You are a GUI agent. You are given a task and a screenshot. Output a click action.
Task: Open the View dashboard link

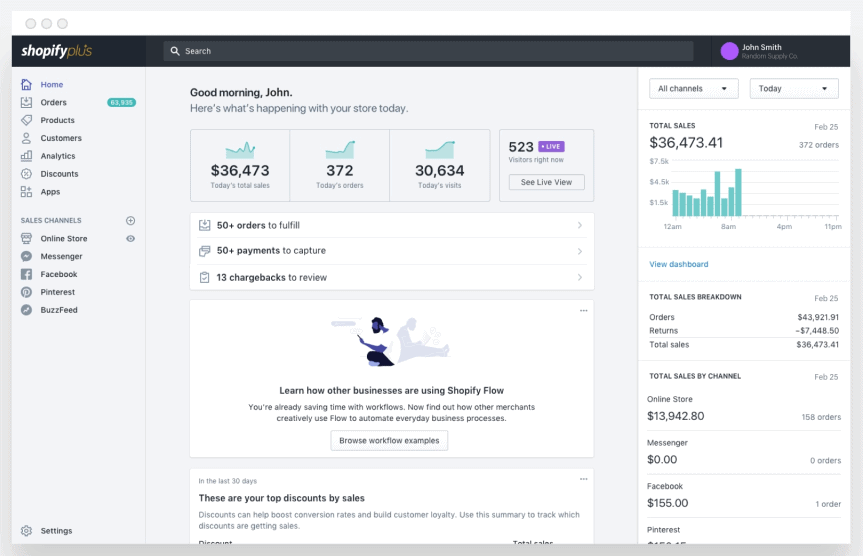coord(679,264)
